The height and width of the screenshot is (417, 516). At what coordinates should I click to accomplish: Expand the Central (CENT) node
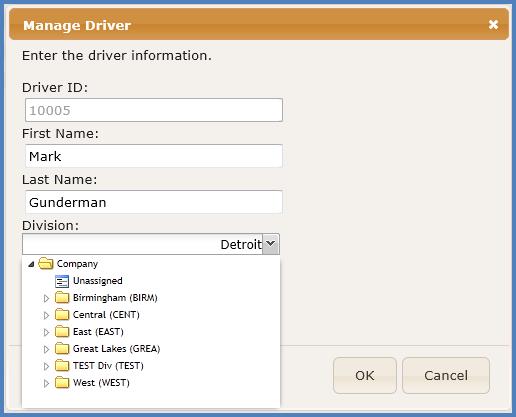46,315
